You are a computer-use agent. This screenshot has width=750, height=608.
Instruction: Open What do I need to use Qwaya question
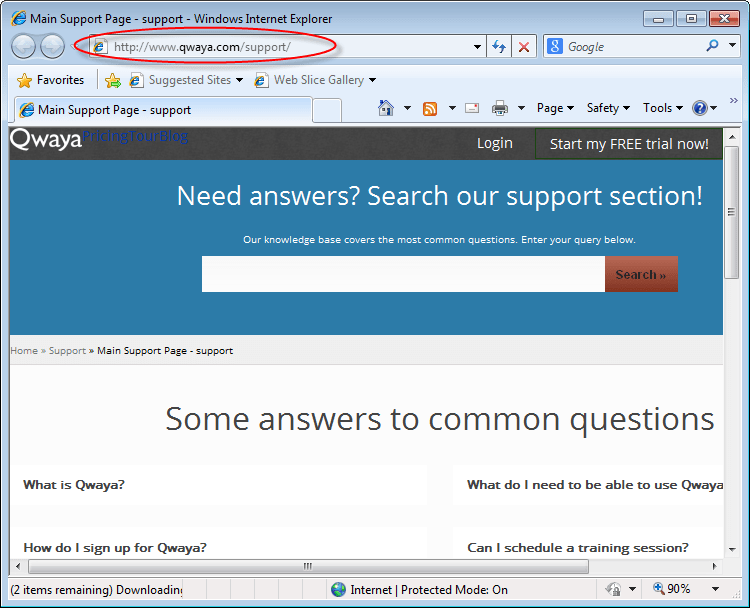(x=595, y=485)
